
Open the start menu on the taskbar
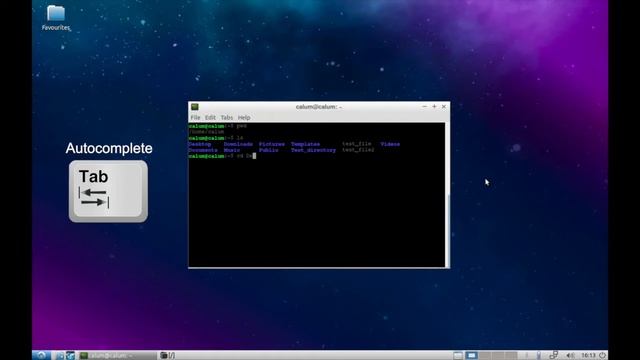42,355
